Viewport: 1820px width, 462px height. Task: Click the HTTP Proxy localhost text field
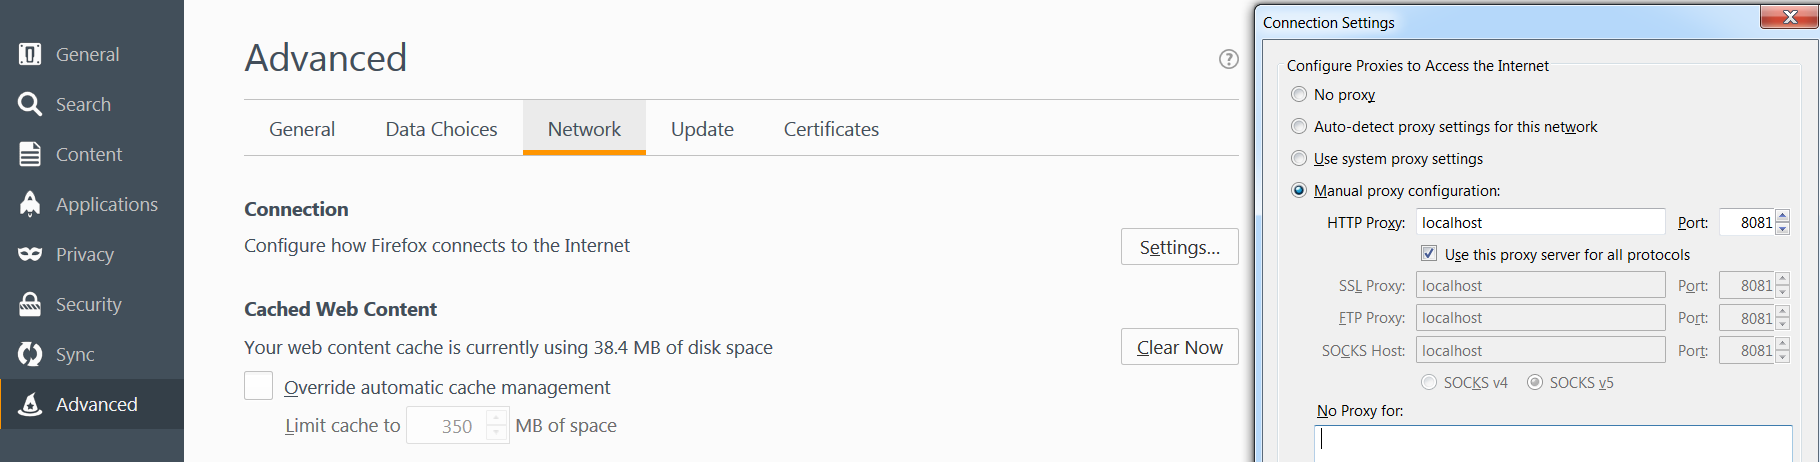tap(1540, 222)
